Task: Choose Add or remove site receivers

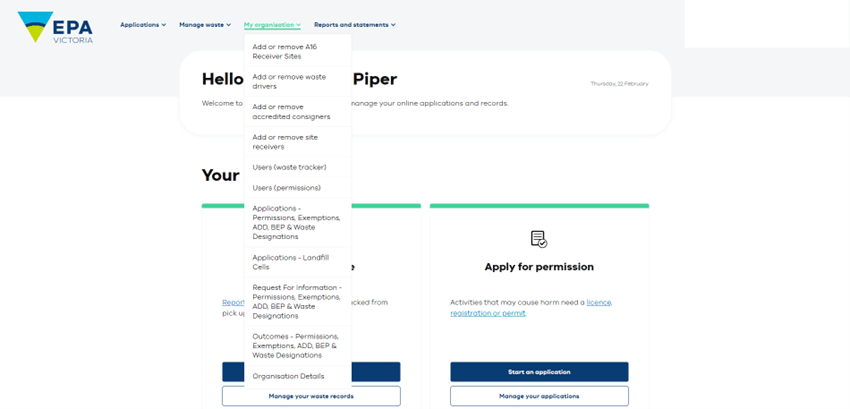Action: tap(298, 142)
